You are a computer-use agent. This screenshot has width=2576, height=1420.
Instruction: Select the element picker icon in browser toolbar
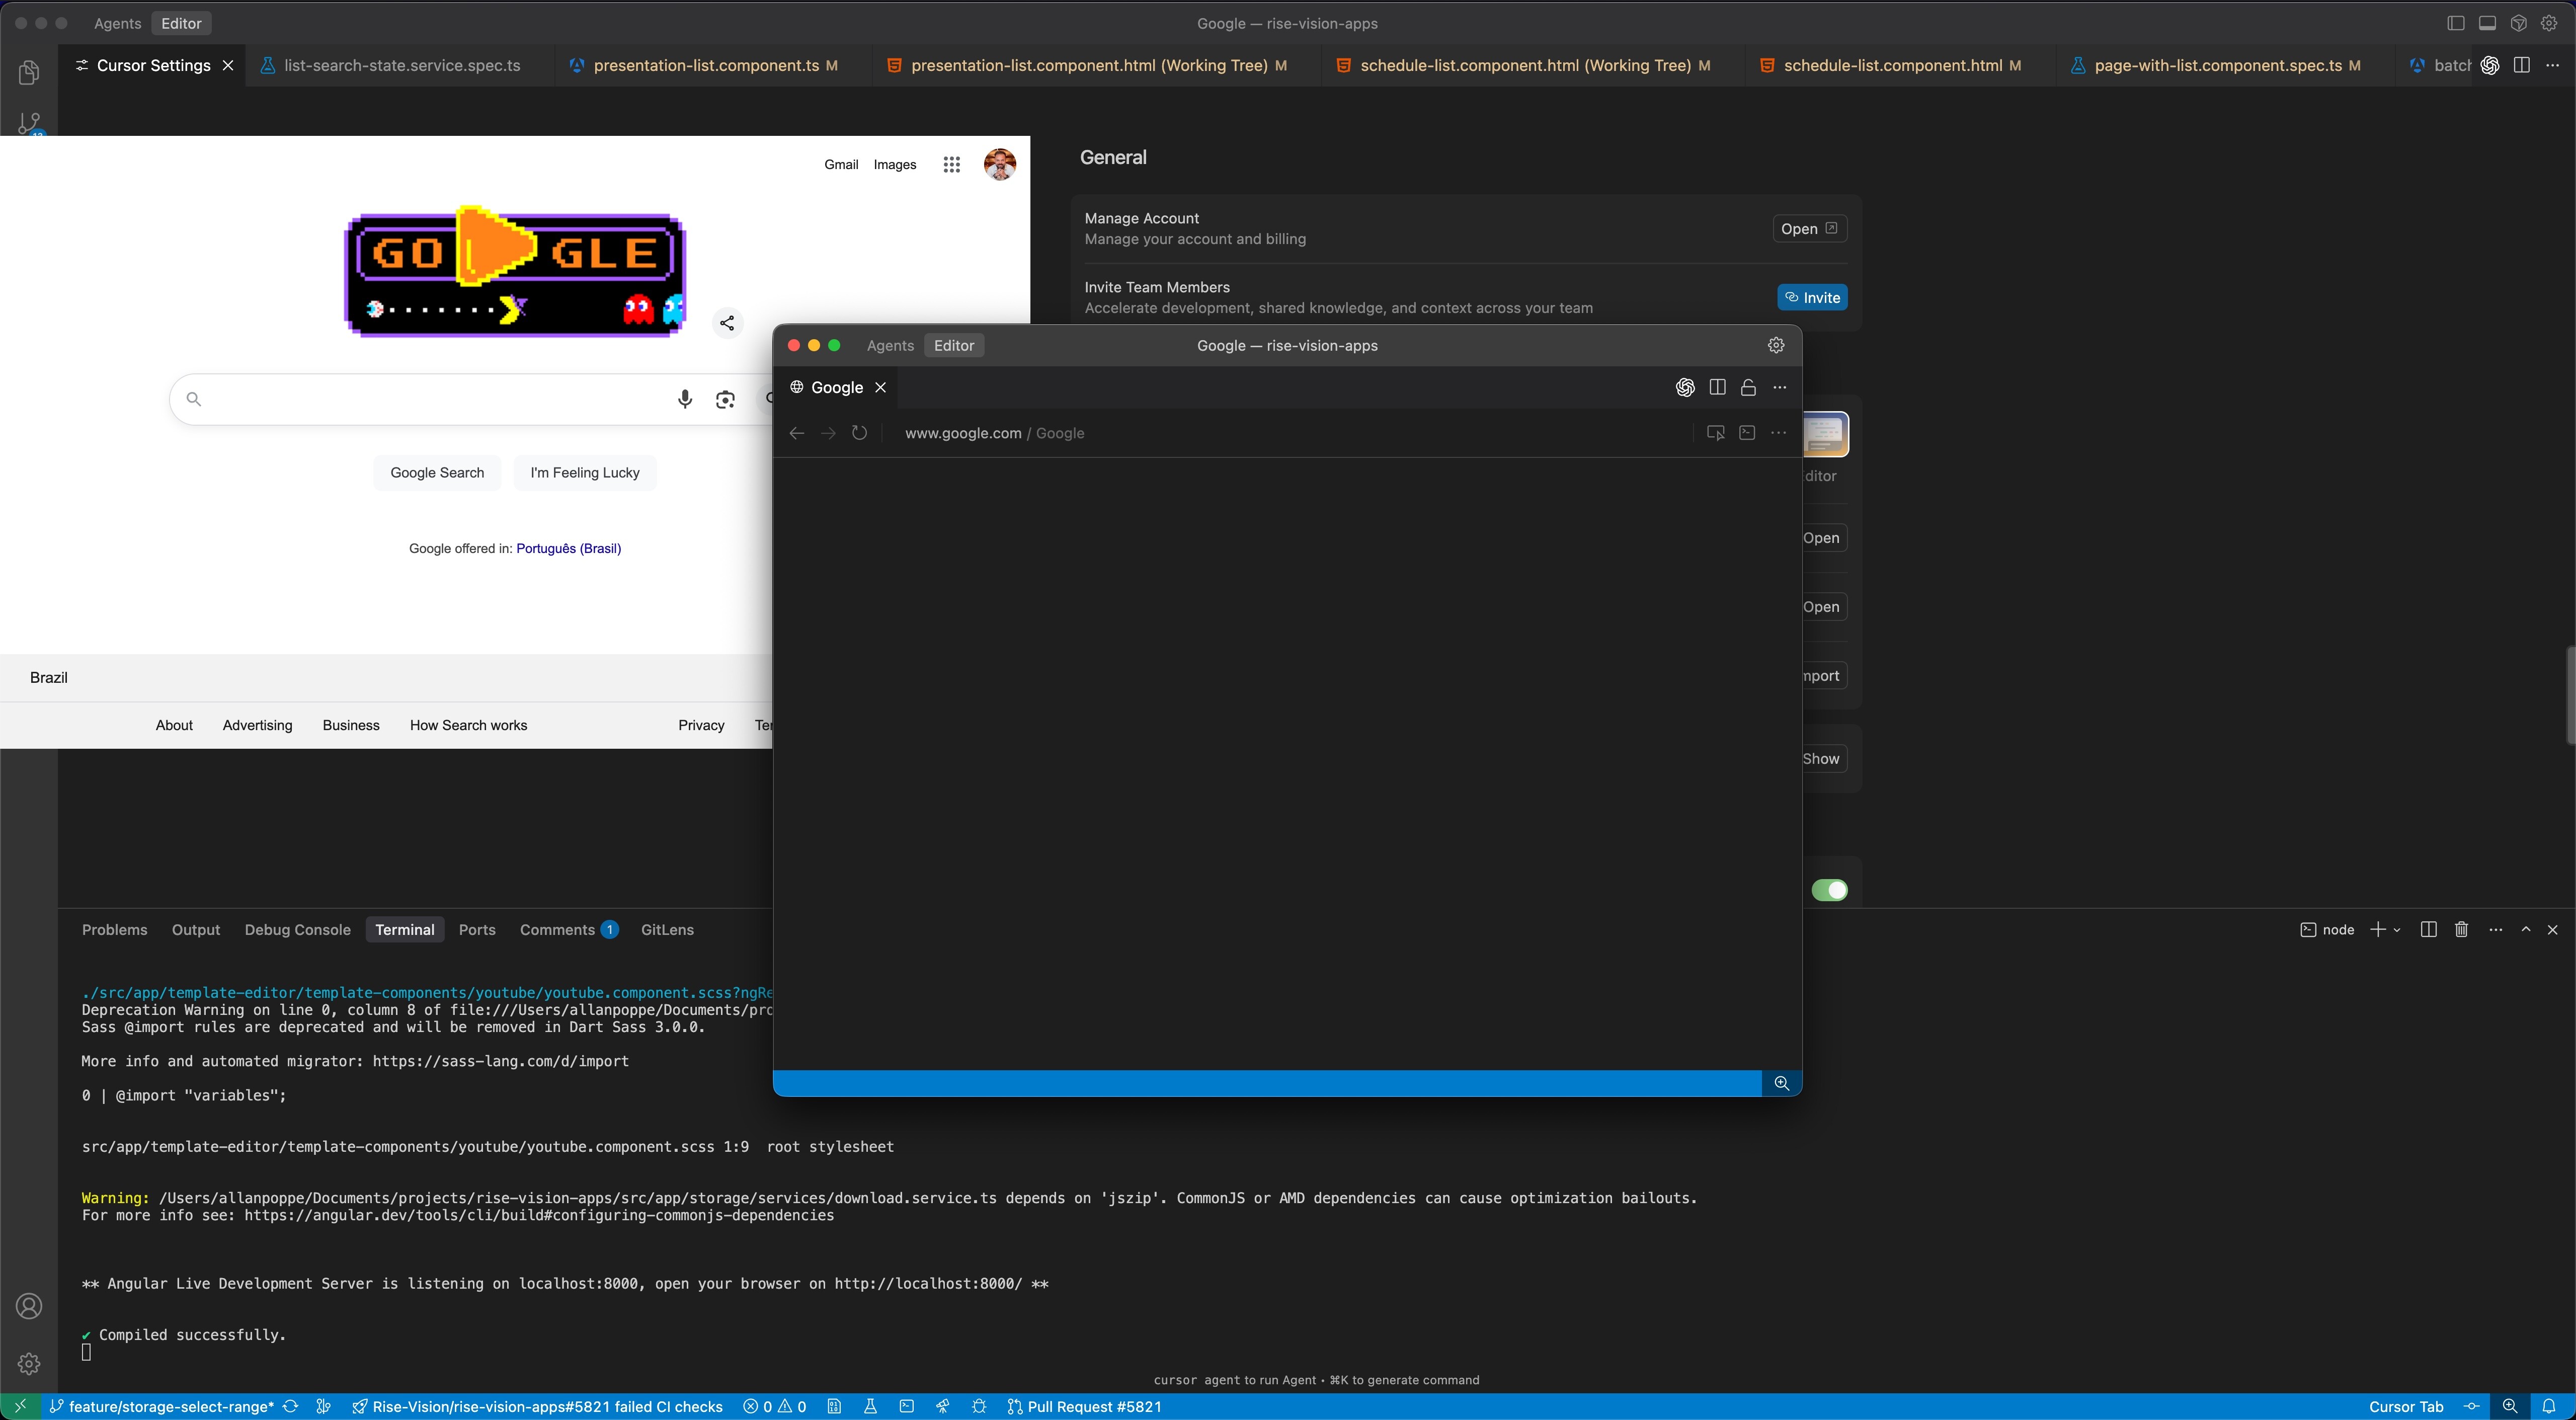pos(1715,433)
